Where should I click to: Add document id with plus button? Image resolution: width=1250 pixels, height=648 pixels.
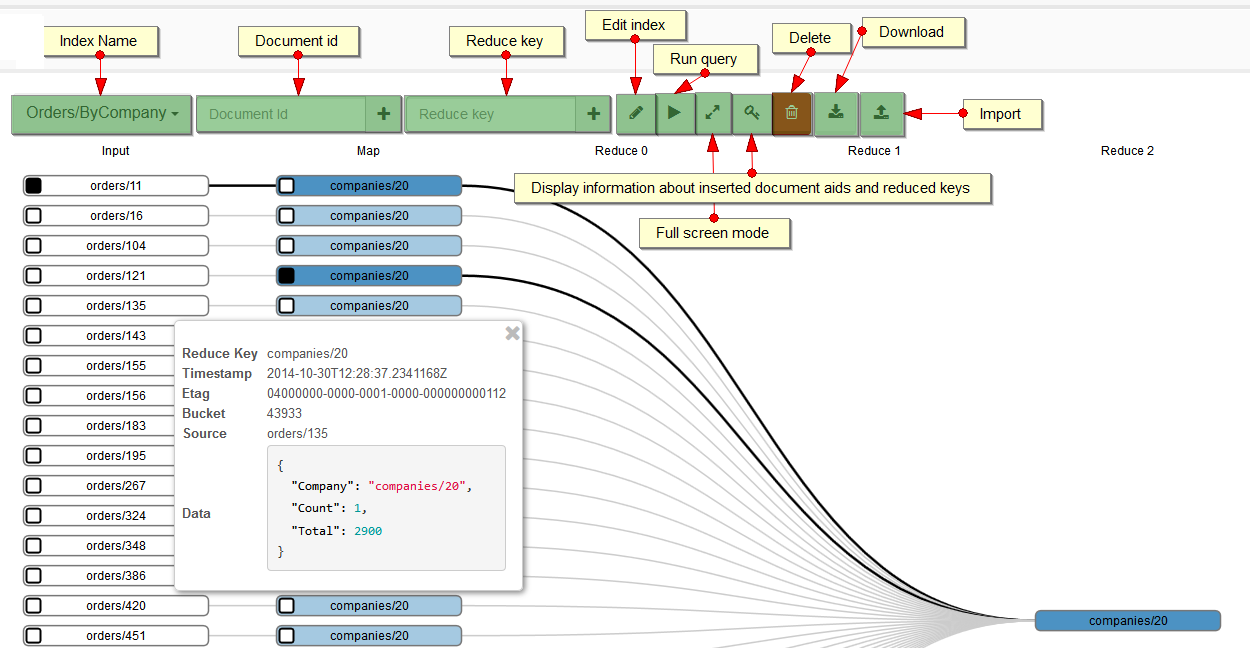click(x=383, y=114)
